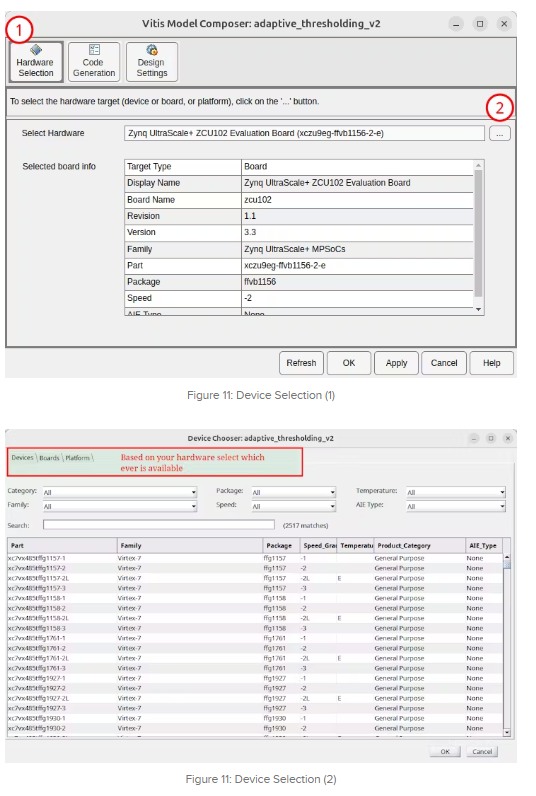Sort by the Package column header
536x796 pixels.
(281, 546)
